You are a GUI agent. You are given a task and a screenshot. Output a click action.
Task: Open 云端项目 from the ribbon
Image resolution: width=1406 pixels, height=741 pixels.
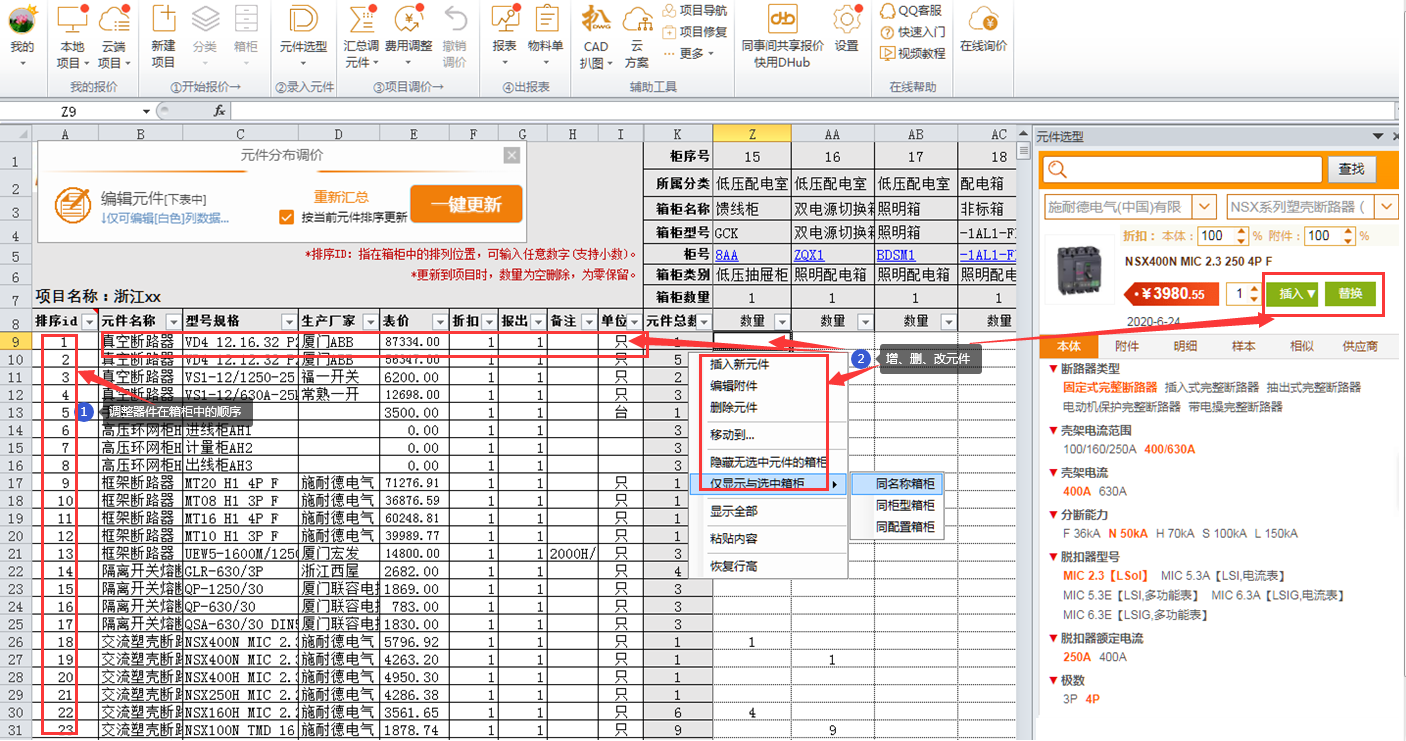114,36
